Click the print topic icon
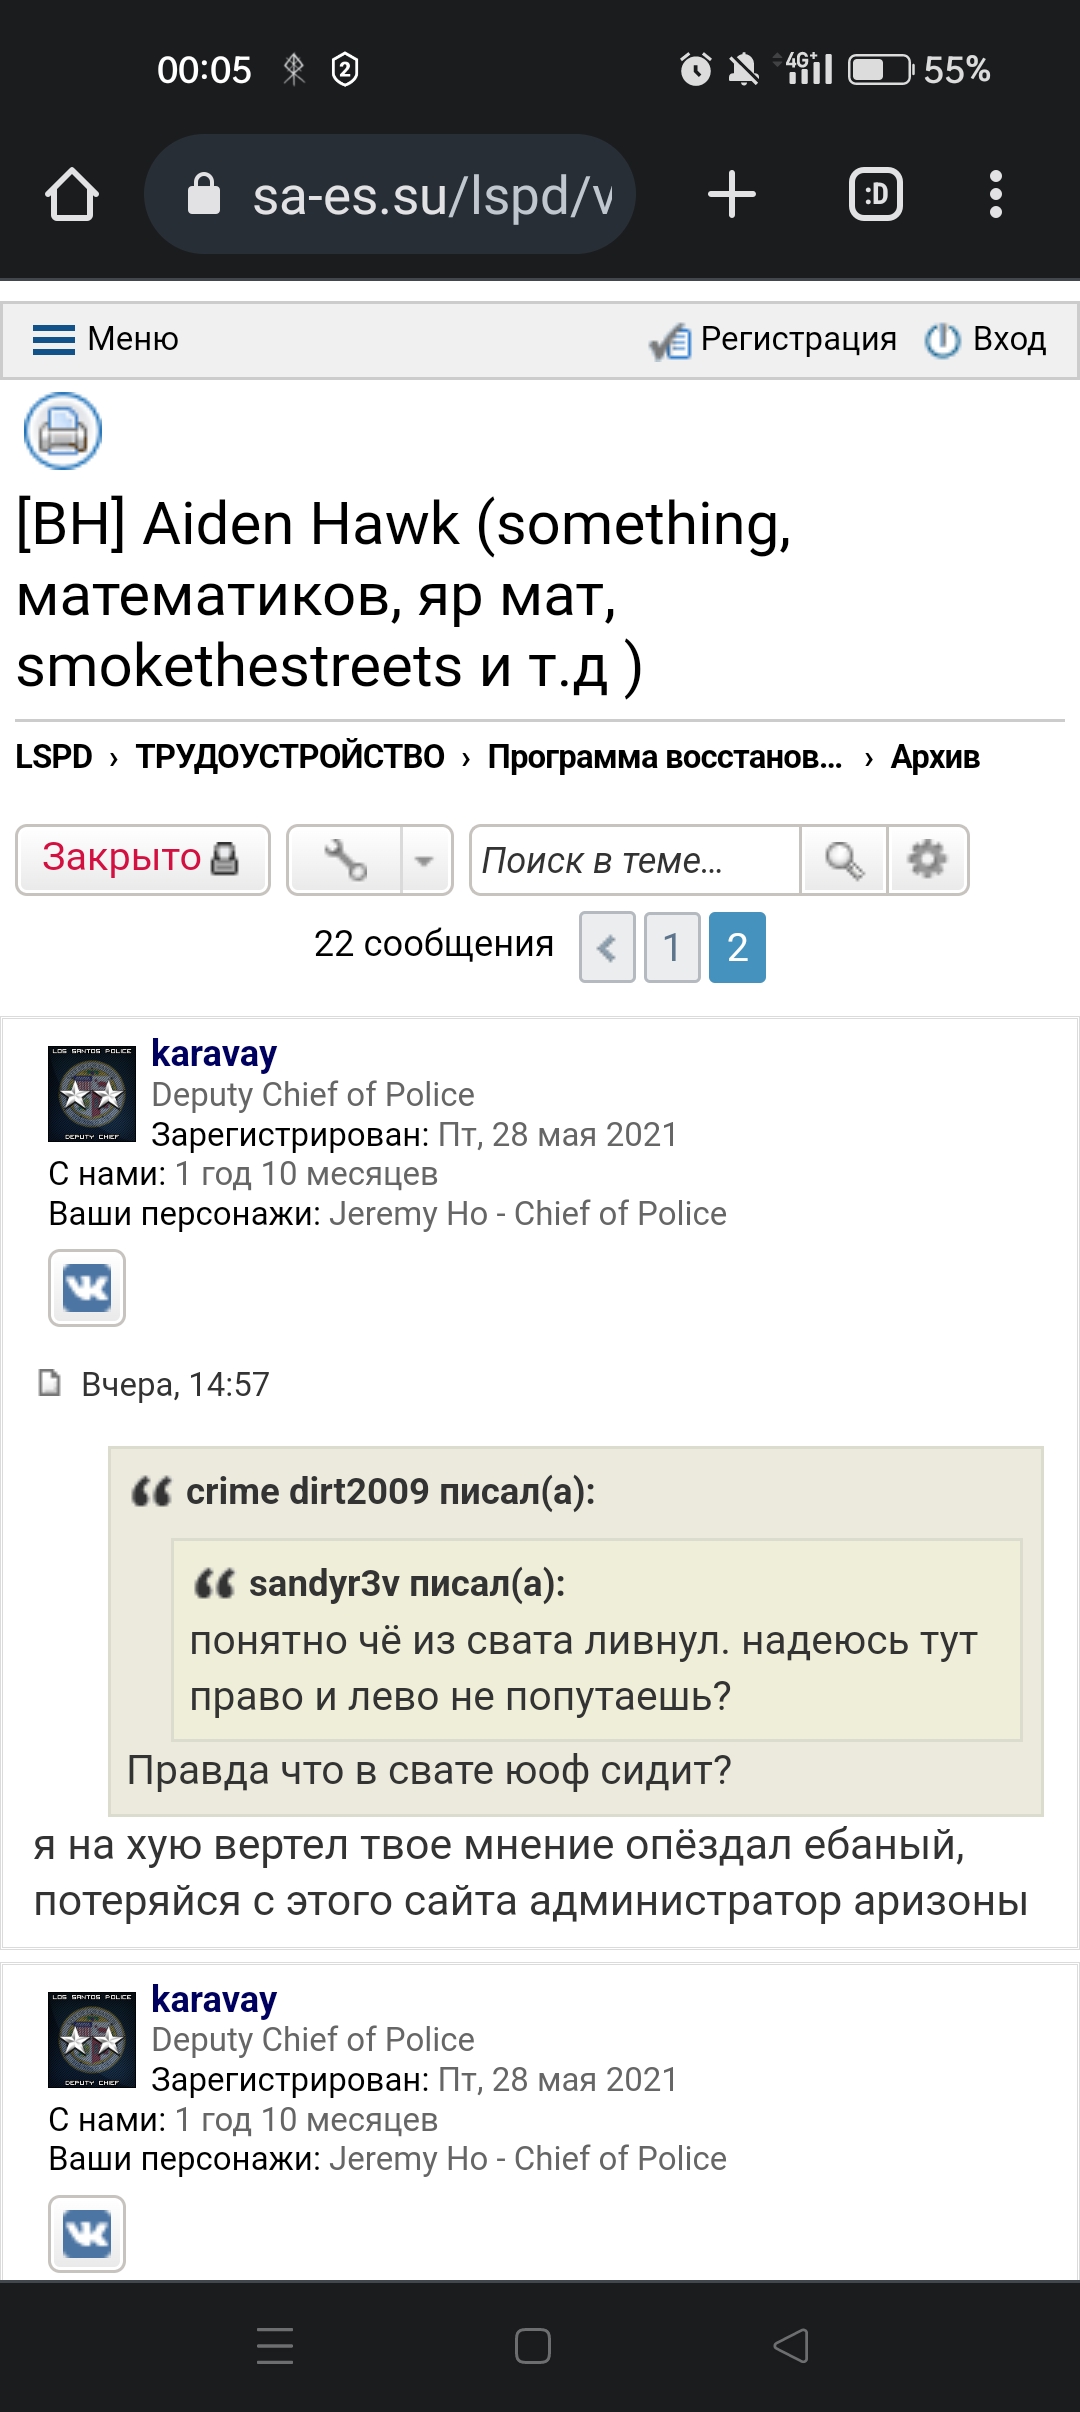Screen dimensions: 1080x2412 click(63, 431)
